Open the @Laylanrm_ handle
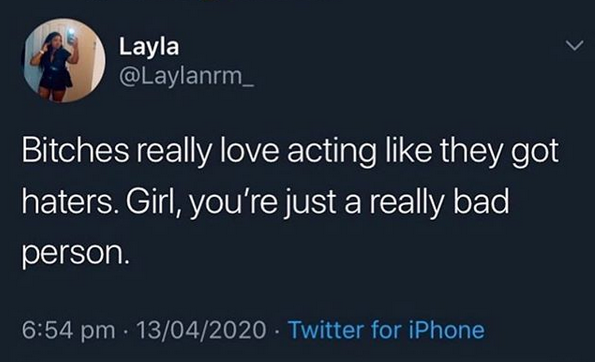Viewport: 595px width, 362px height. click(186, 76)
